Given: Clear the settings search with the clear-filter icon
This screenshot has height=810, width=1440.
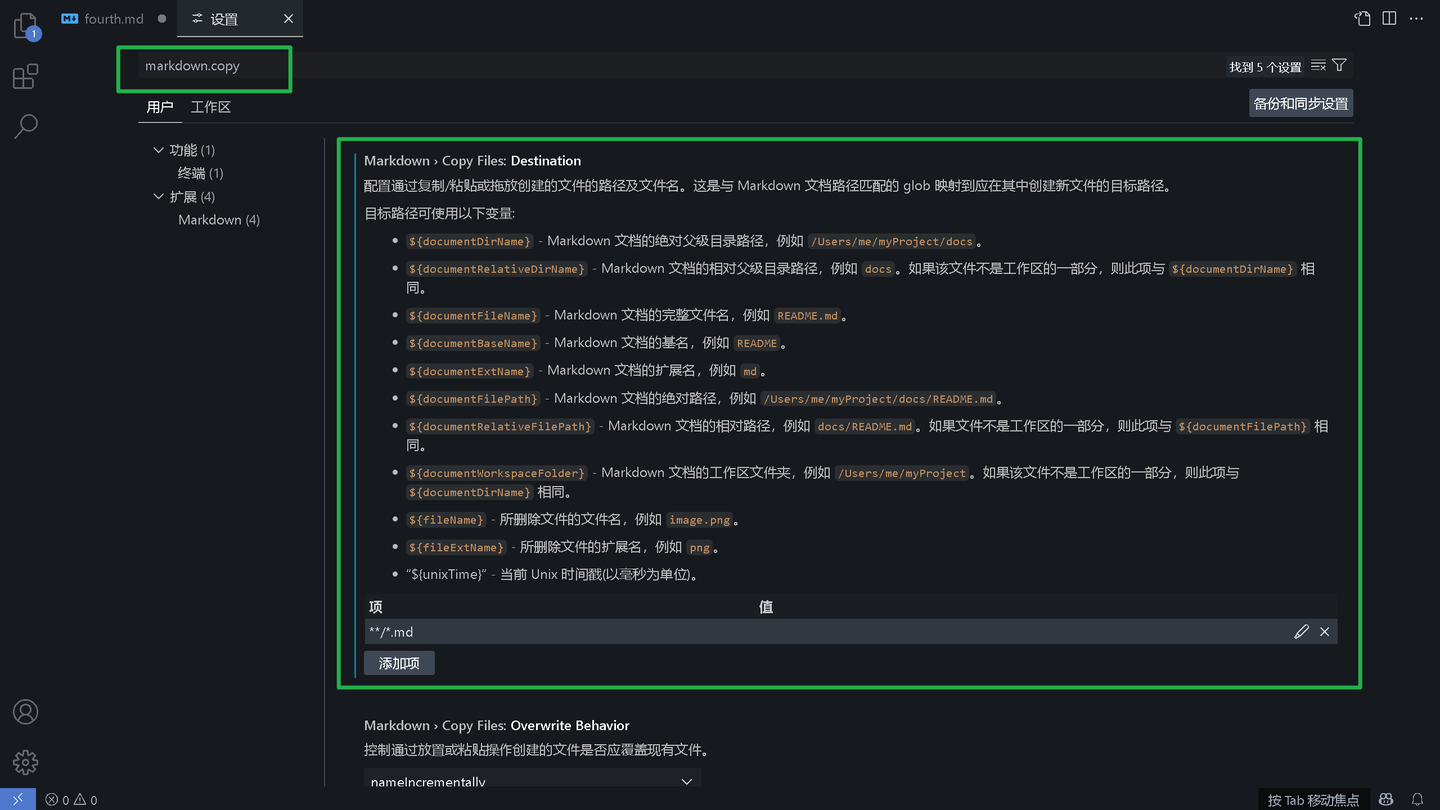Looking at the screenshot, I should (x=1317, y=65).
